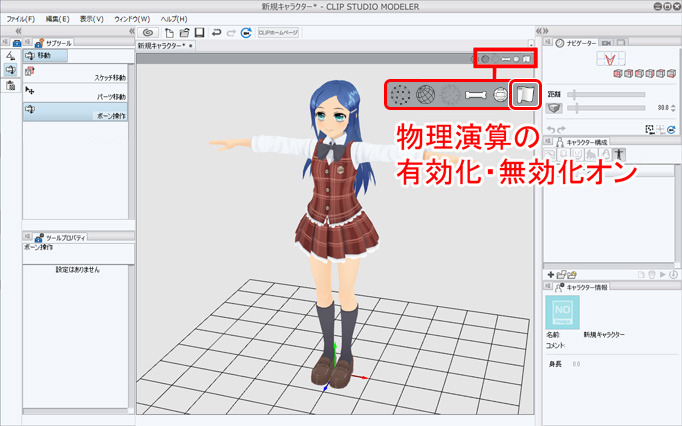Delete with the trash icon in キャラクター構成
The width and height of the screenshot is (682, 426).
coord(652,275)
